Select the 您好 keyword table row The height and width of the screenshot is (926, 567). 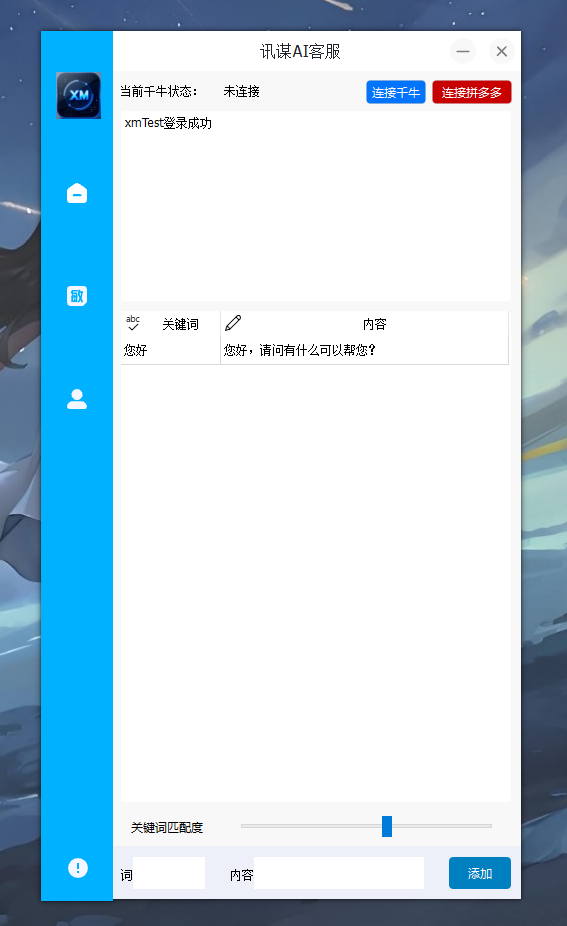(314, 350)
